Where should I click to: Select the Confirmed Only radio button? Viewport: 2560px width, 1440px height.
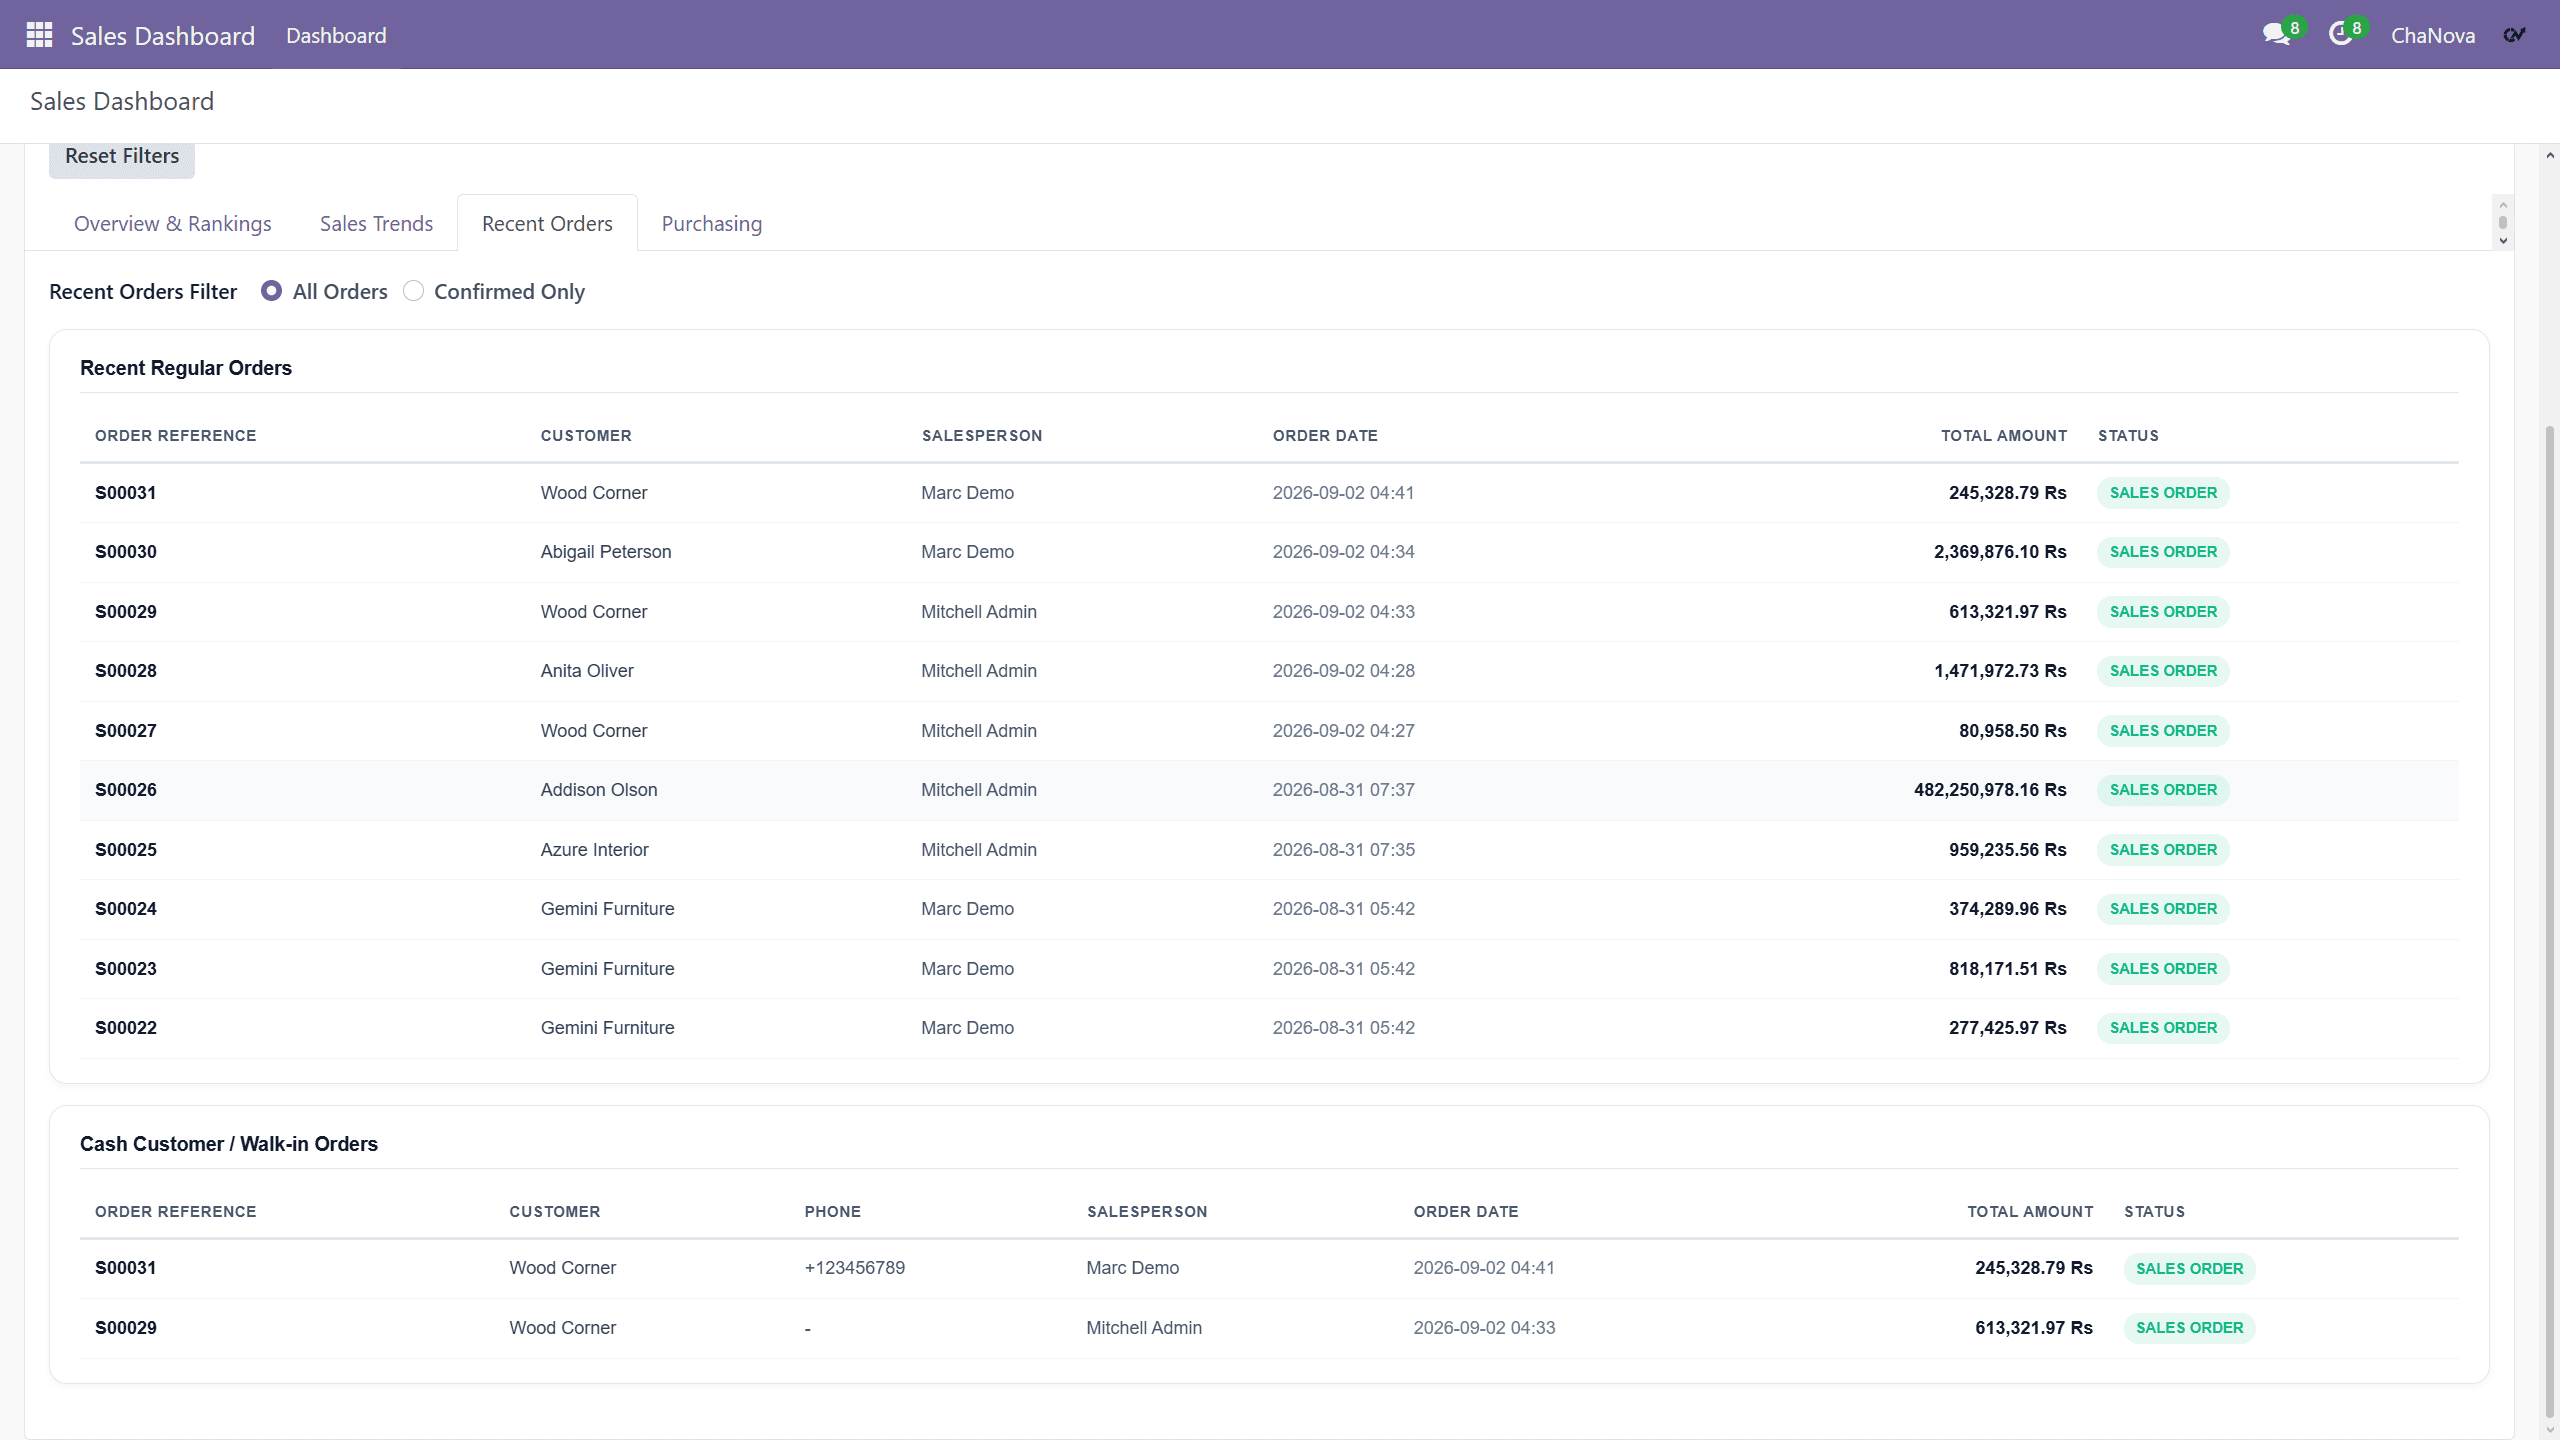413,291
